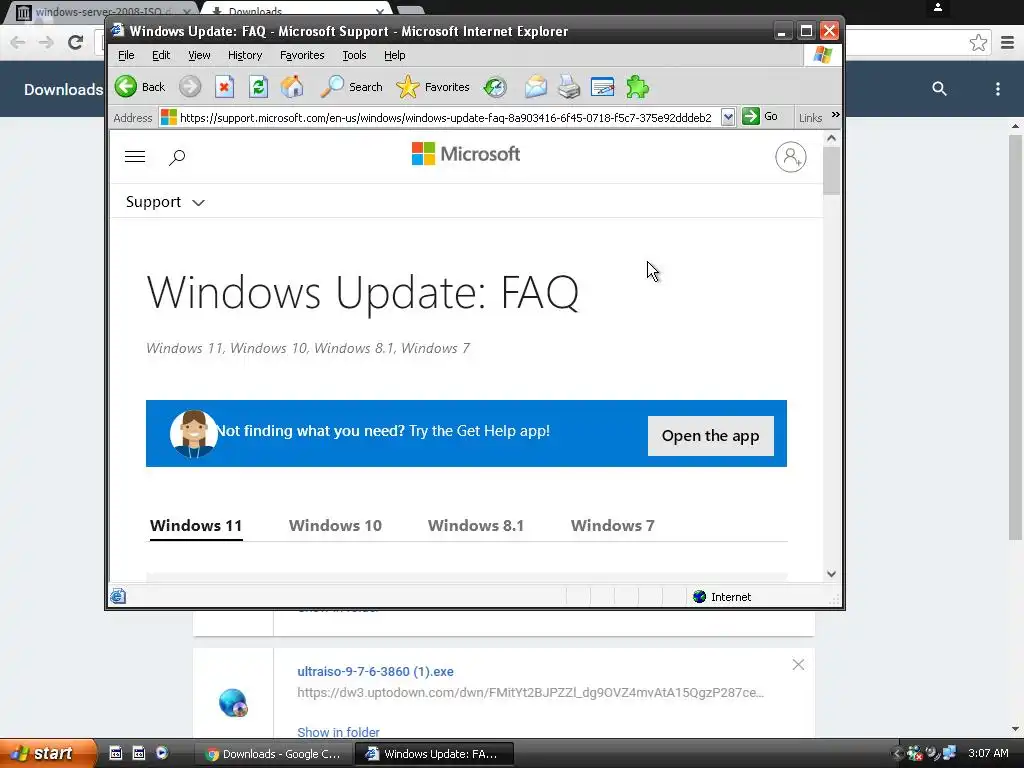
Task: Stop page loading with red X icon
Action: 224,87
